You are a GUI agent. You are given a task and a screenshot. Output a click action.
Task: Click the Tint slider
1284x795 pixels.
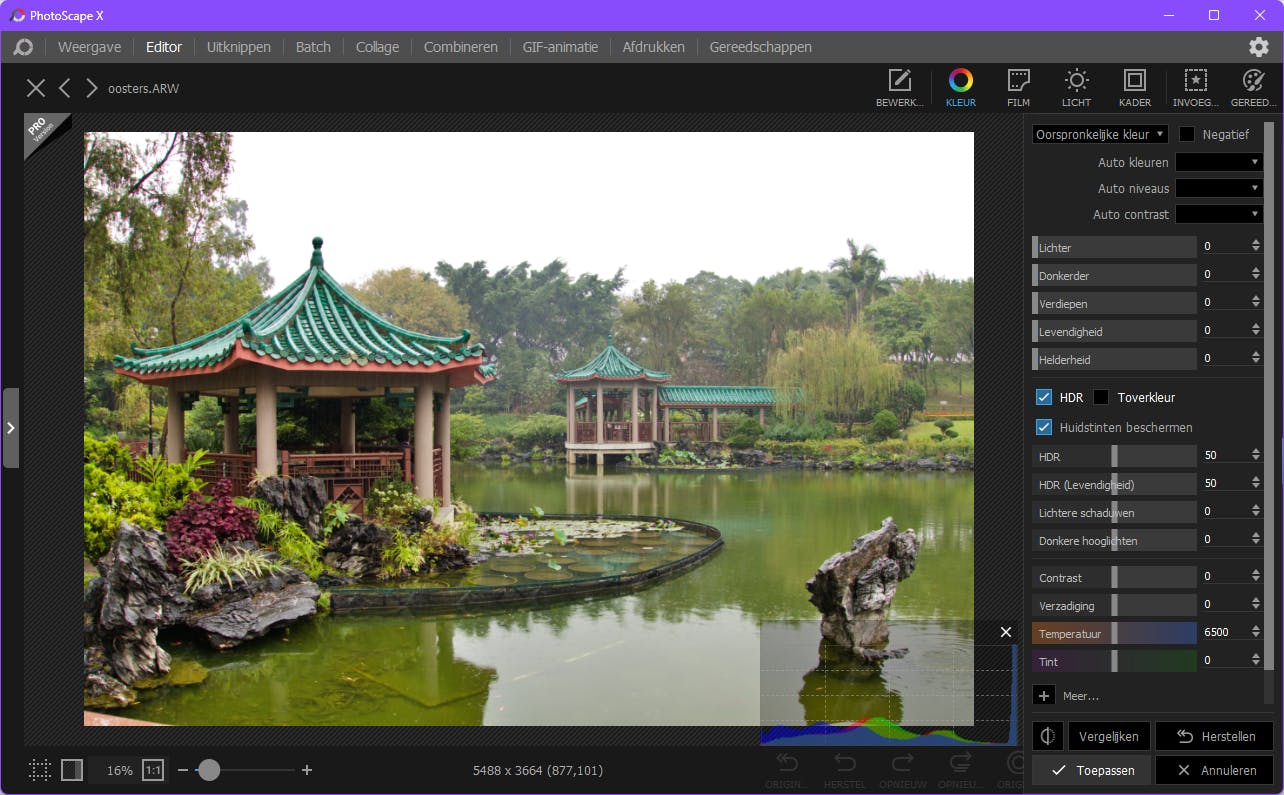point(1115,660)
